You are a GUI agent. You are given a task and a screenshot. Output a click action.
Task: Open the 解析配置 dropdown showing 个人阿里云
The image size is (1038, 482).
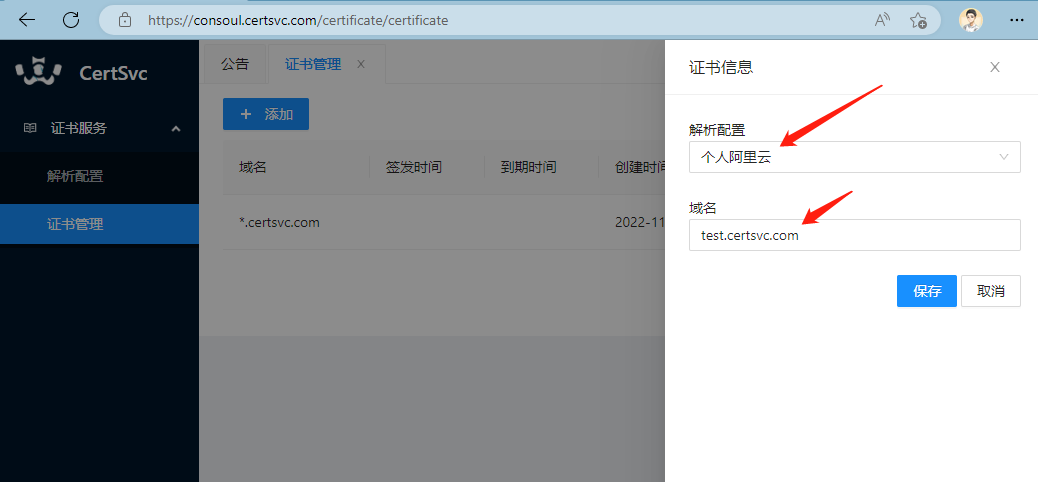[855, 157]
